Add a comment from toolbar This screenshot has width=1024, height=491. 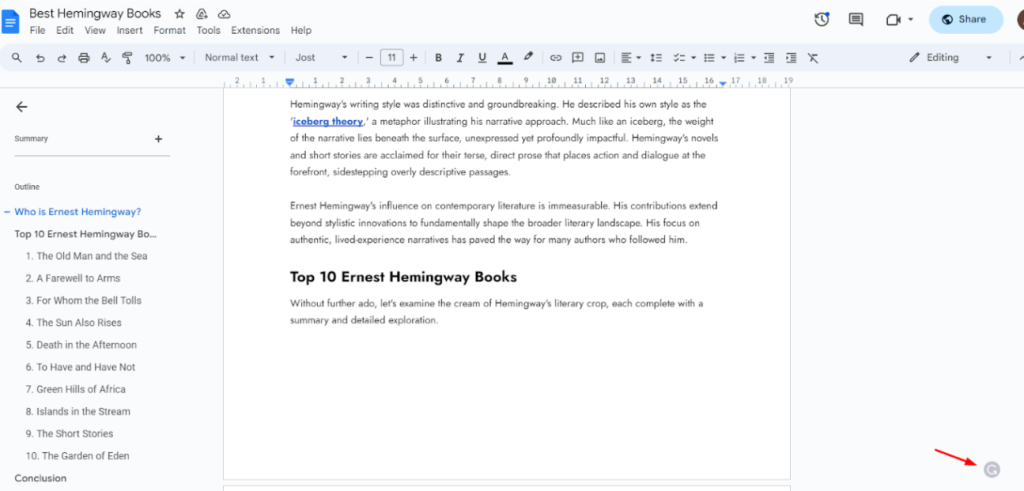click(577, 57)
